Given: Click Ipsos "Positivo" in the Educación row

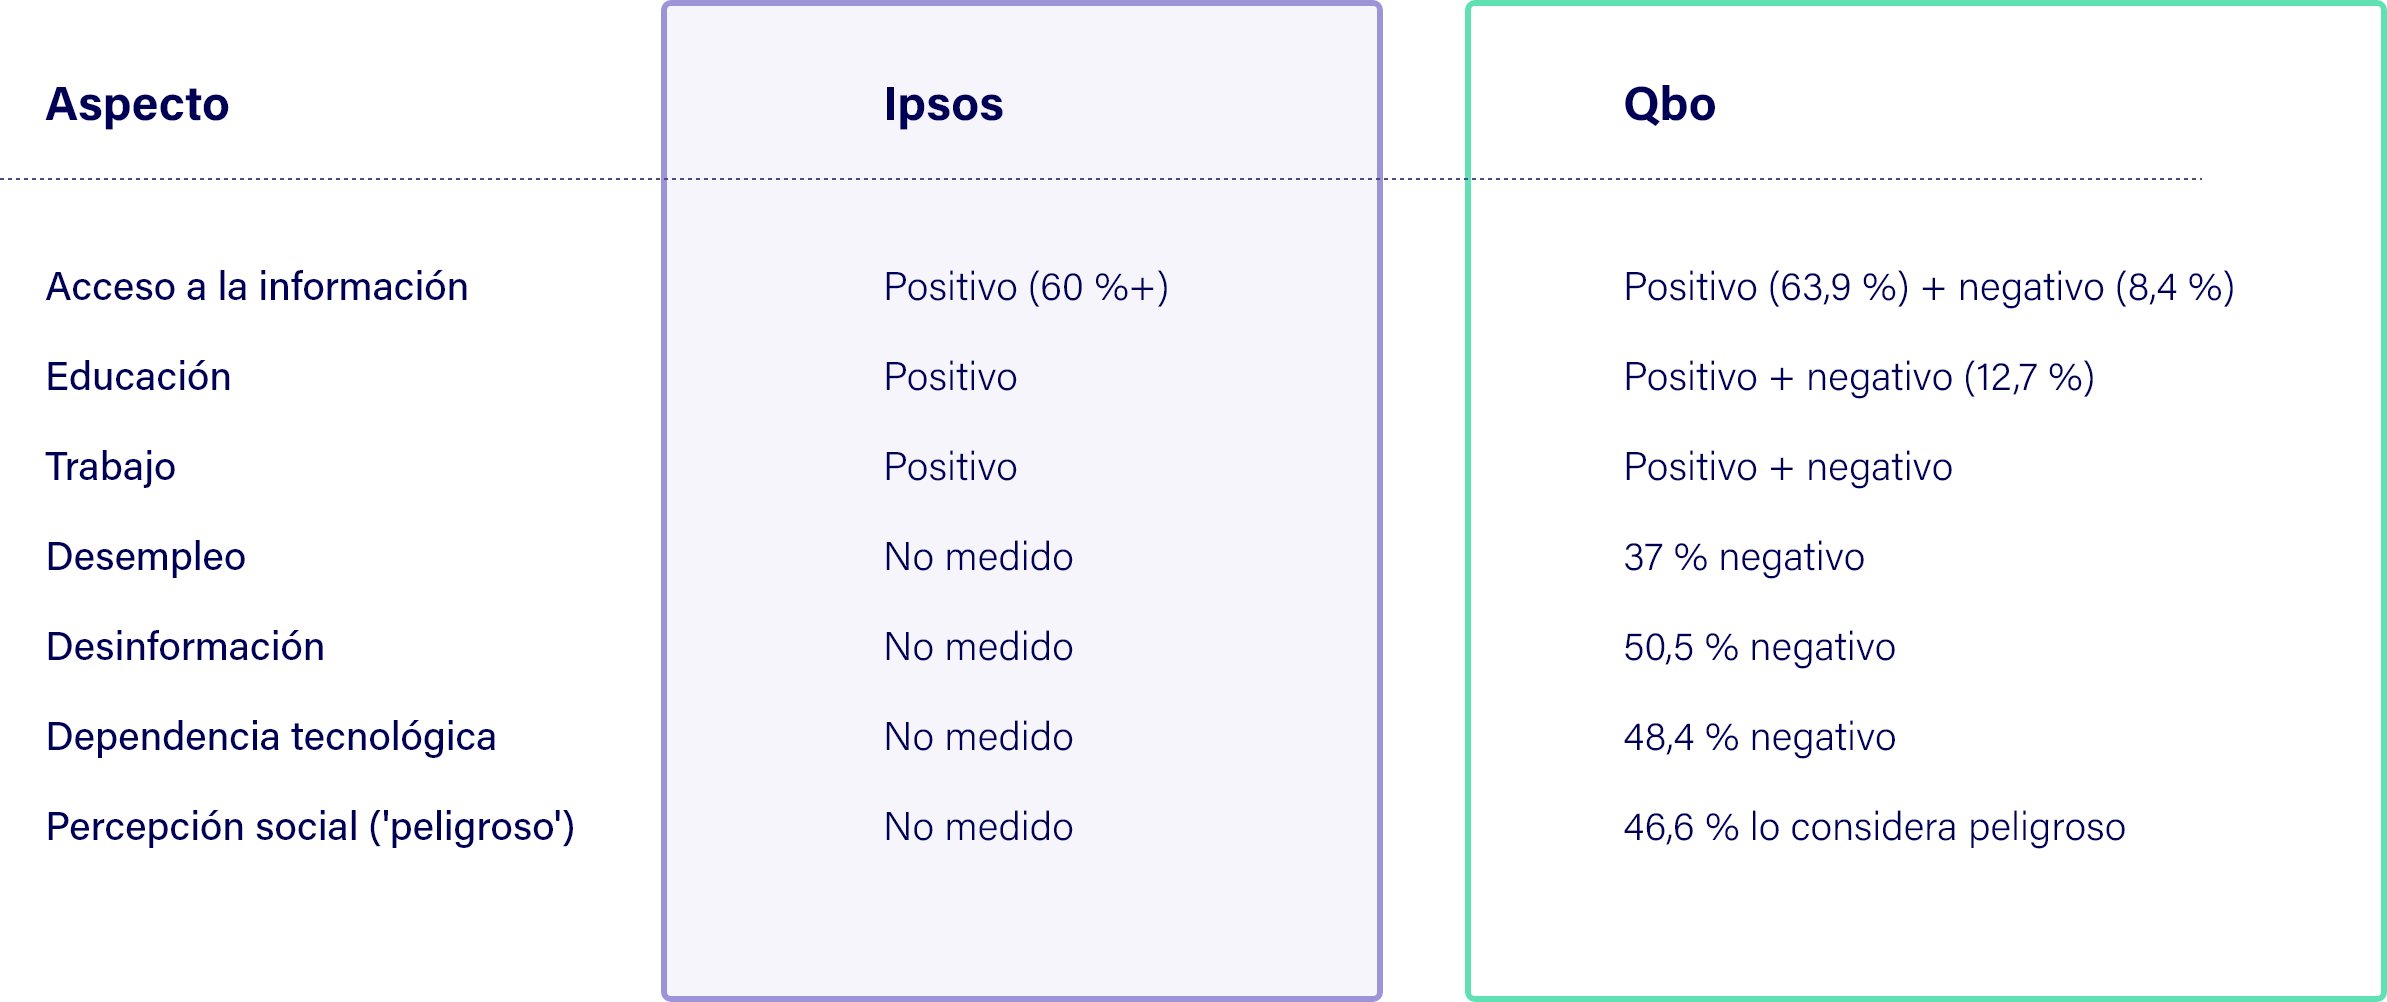Looking at the screenshot, I should point(950,377).
